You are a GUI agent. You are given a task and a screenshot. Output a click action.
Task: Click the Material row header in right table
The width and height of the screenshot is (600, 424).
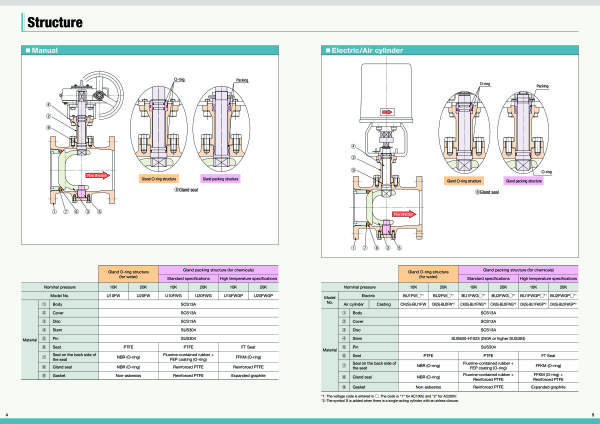[x=328, y=349]
